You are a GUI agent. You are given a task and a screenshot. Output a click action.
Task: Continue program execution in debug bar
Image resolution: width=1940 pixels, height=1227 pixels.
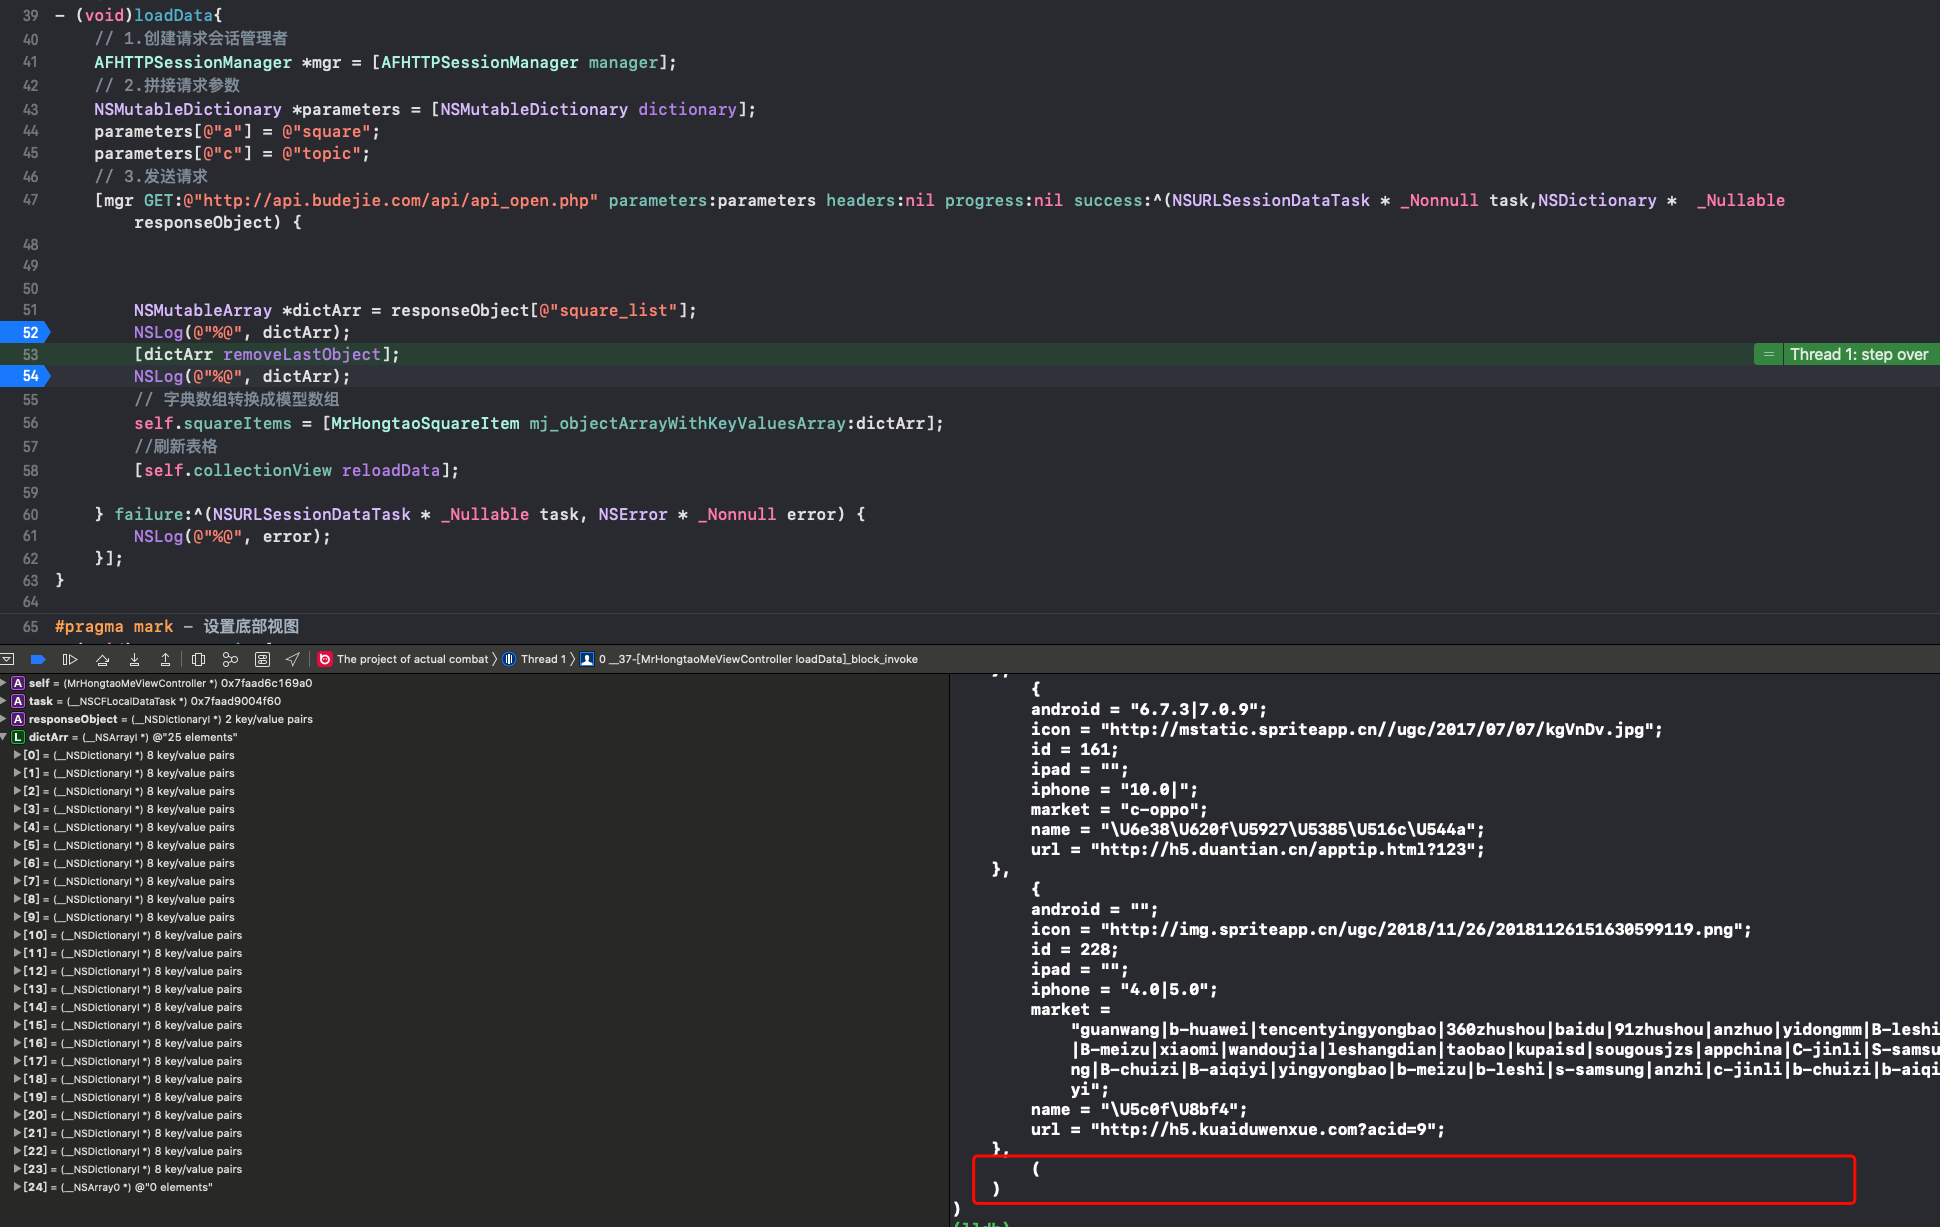tap(70, 659)
